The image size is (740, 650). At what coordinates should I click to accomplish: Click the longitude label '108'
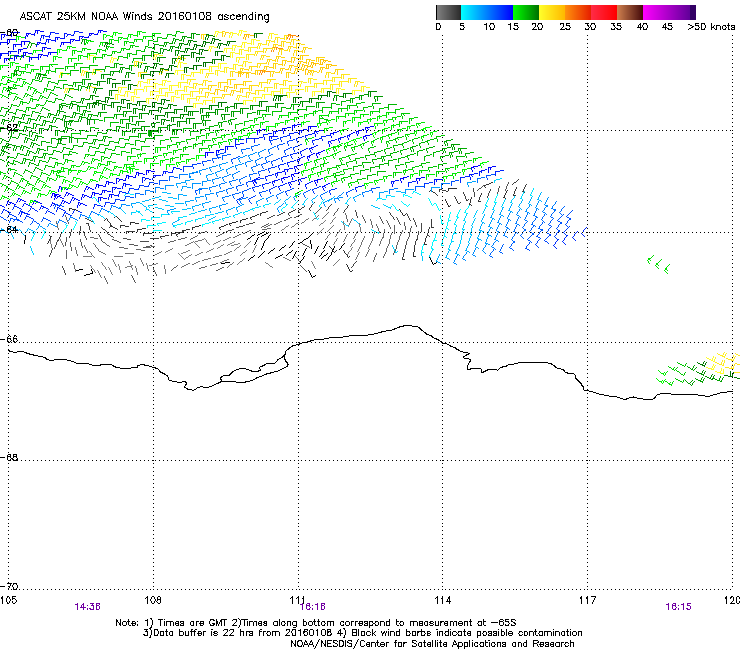153,599
